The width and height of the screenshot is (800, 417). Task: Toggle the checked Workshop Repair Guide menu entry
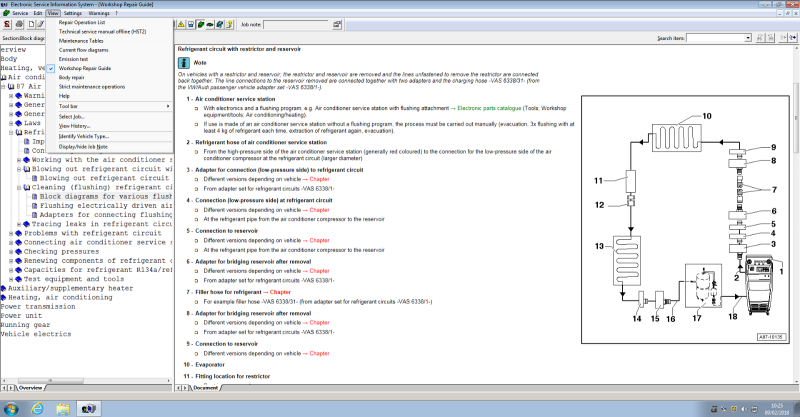tap(84, 68)
